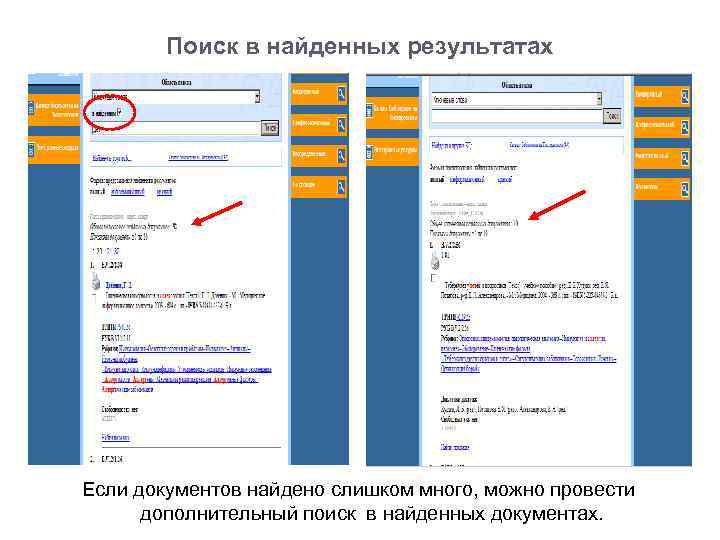720x540 pixels.
Task: Click the similar-documents link under left screenshot's result
Action: (x=115, y=437)
